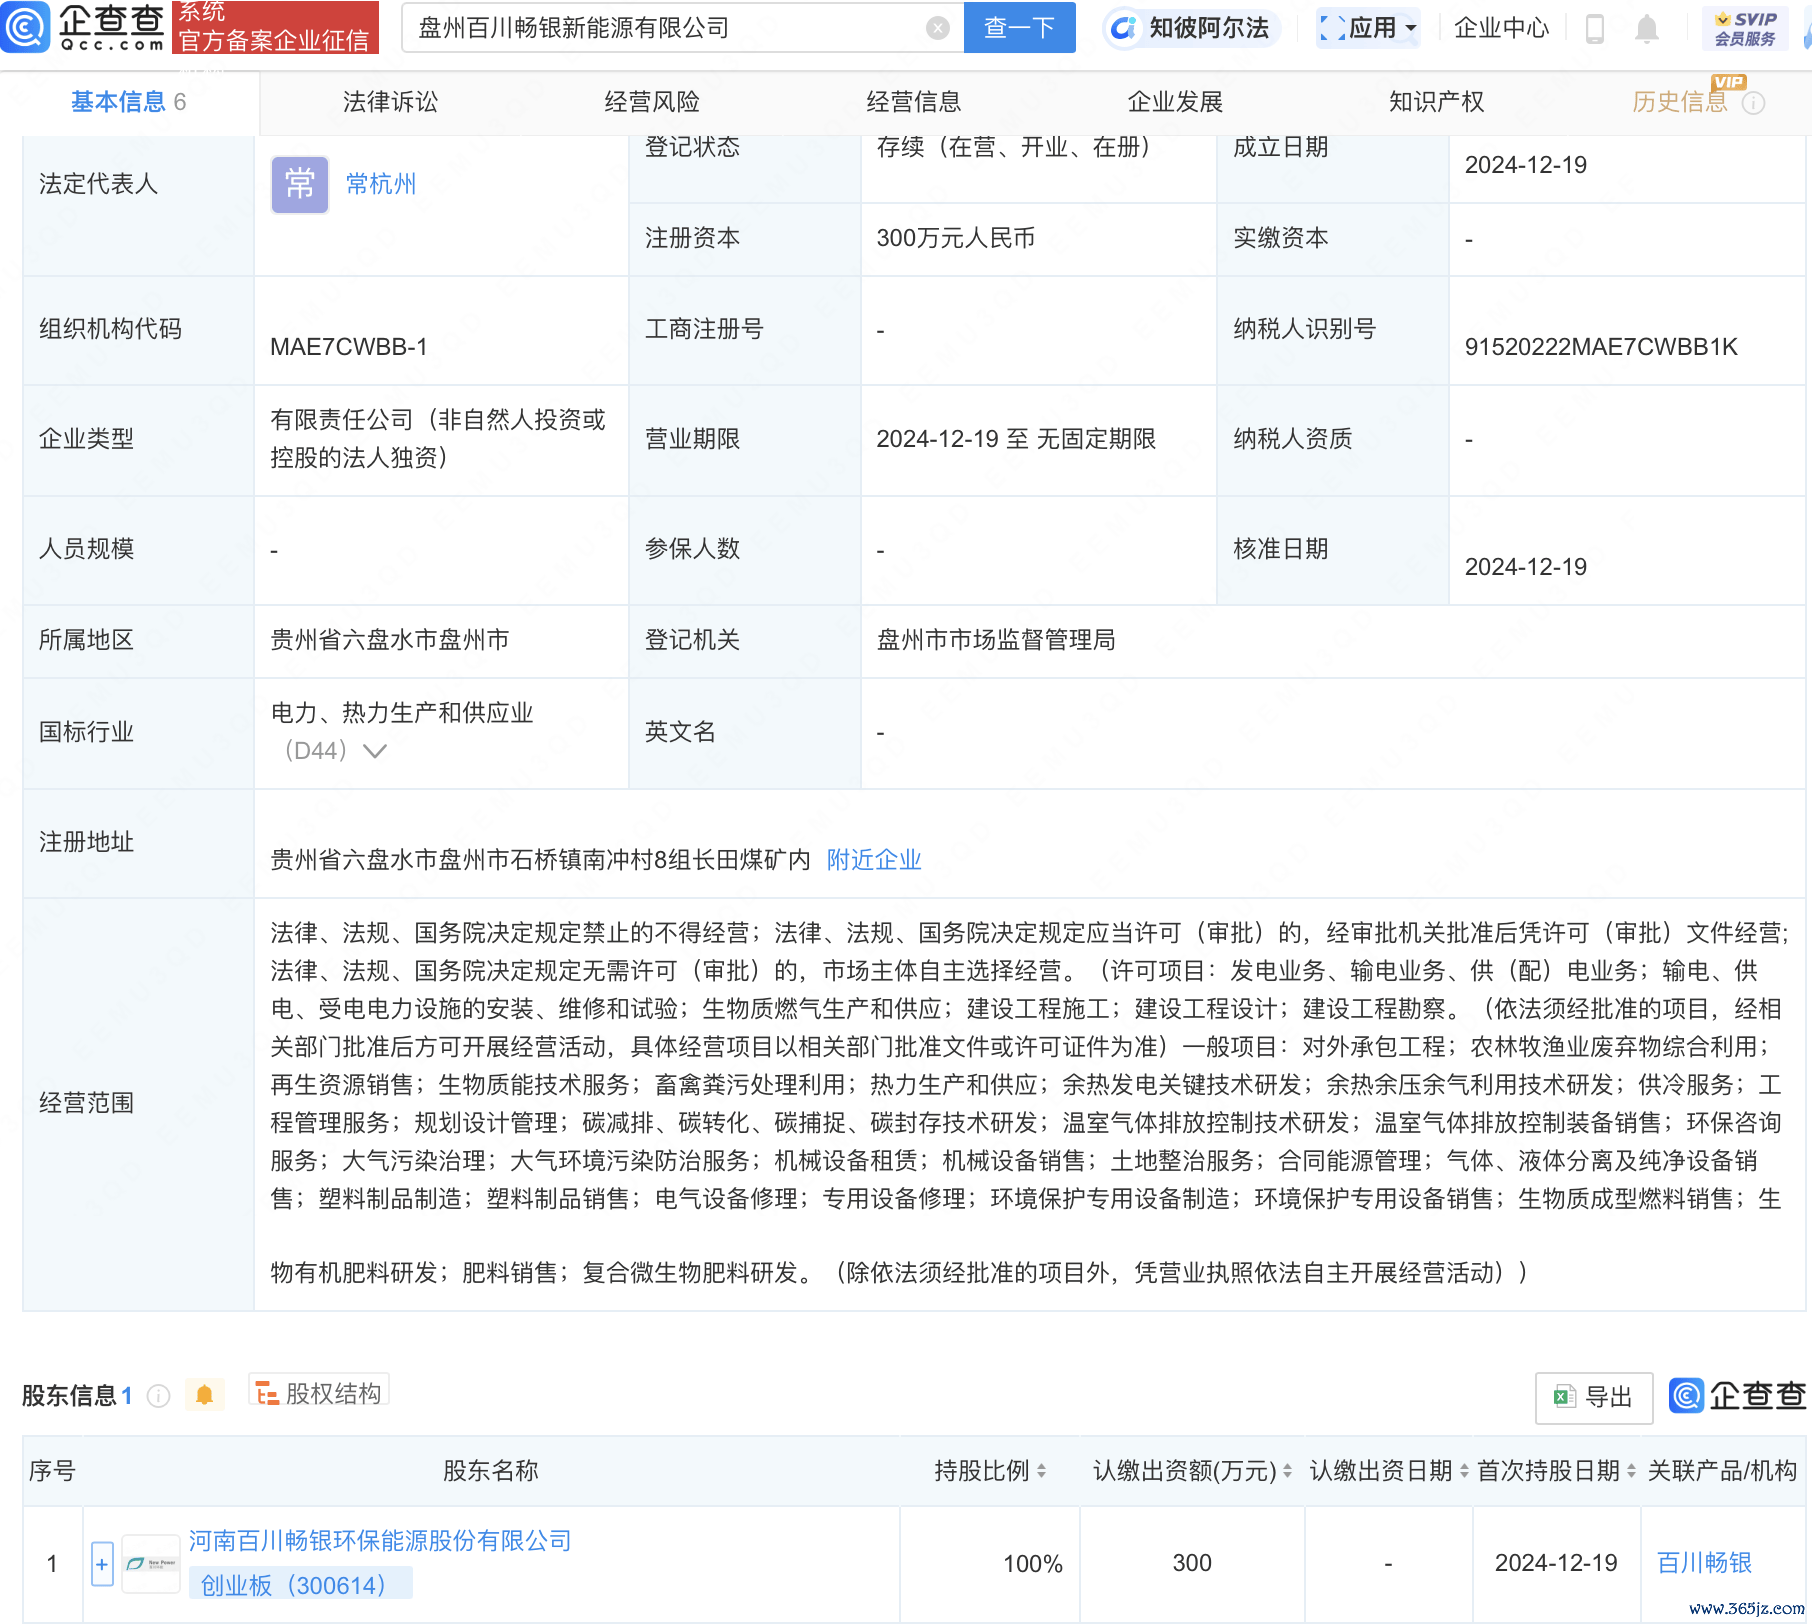Select organization code MAE7CWBB-1
Viewport: 1812px width, 1624px height.
coord(349,347)
